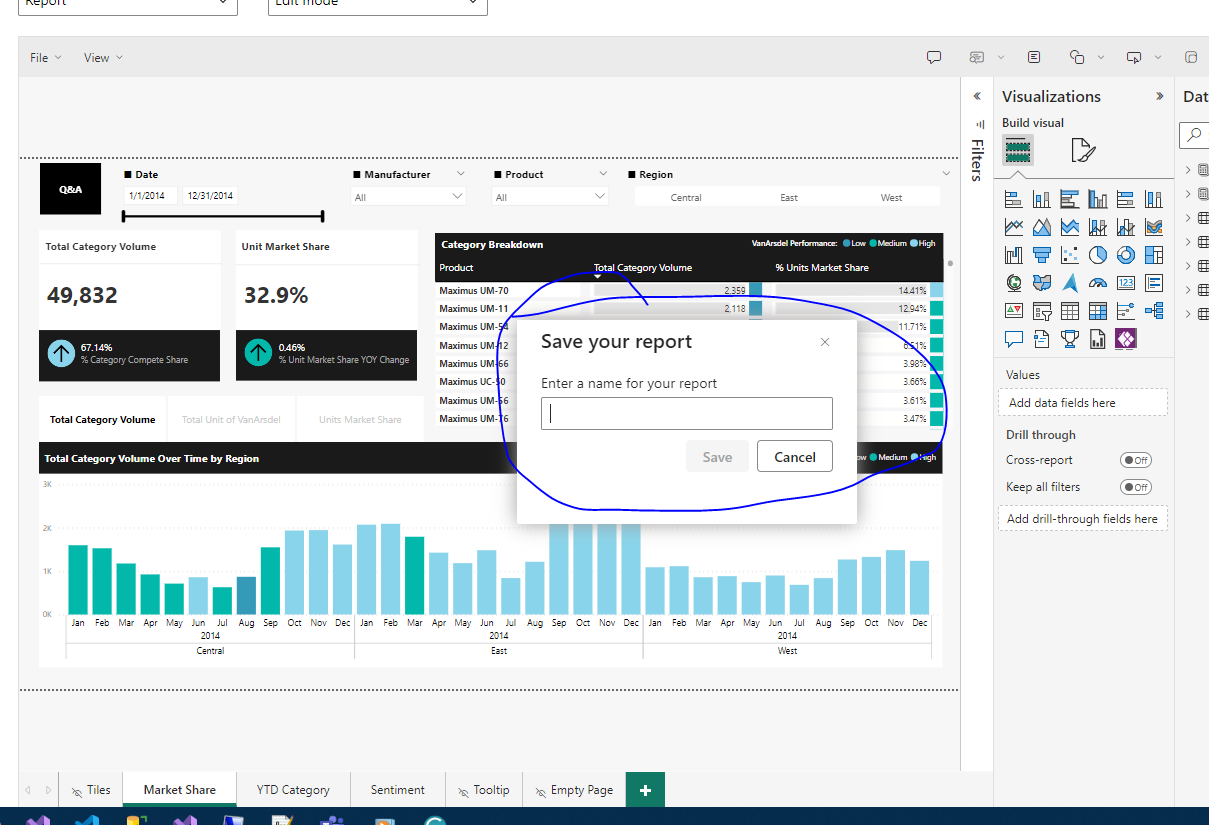Select the 100% stacked column chart visual
The image size is (1209, 825).
(1154, 199)
